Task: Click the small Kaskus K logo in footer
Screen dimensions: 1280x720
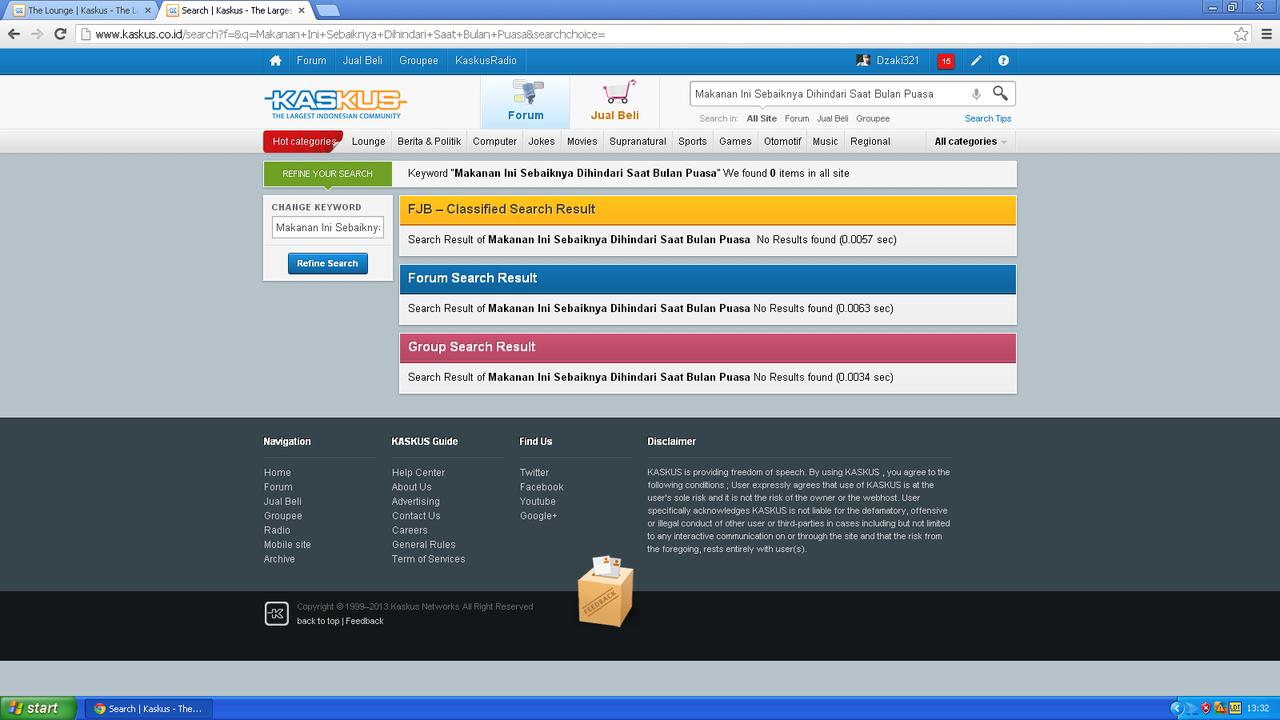Action: 277,614
